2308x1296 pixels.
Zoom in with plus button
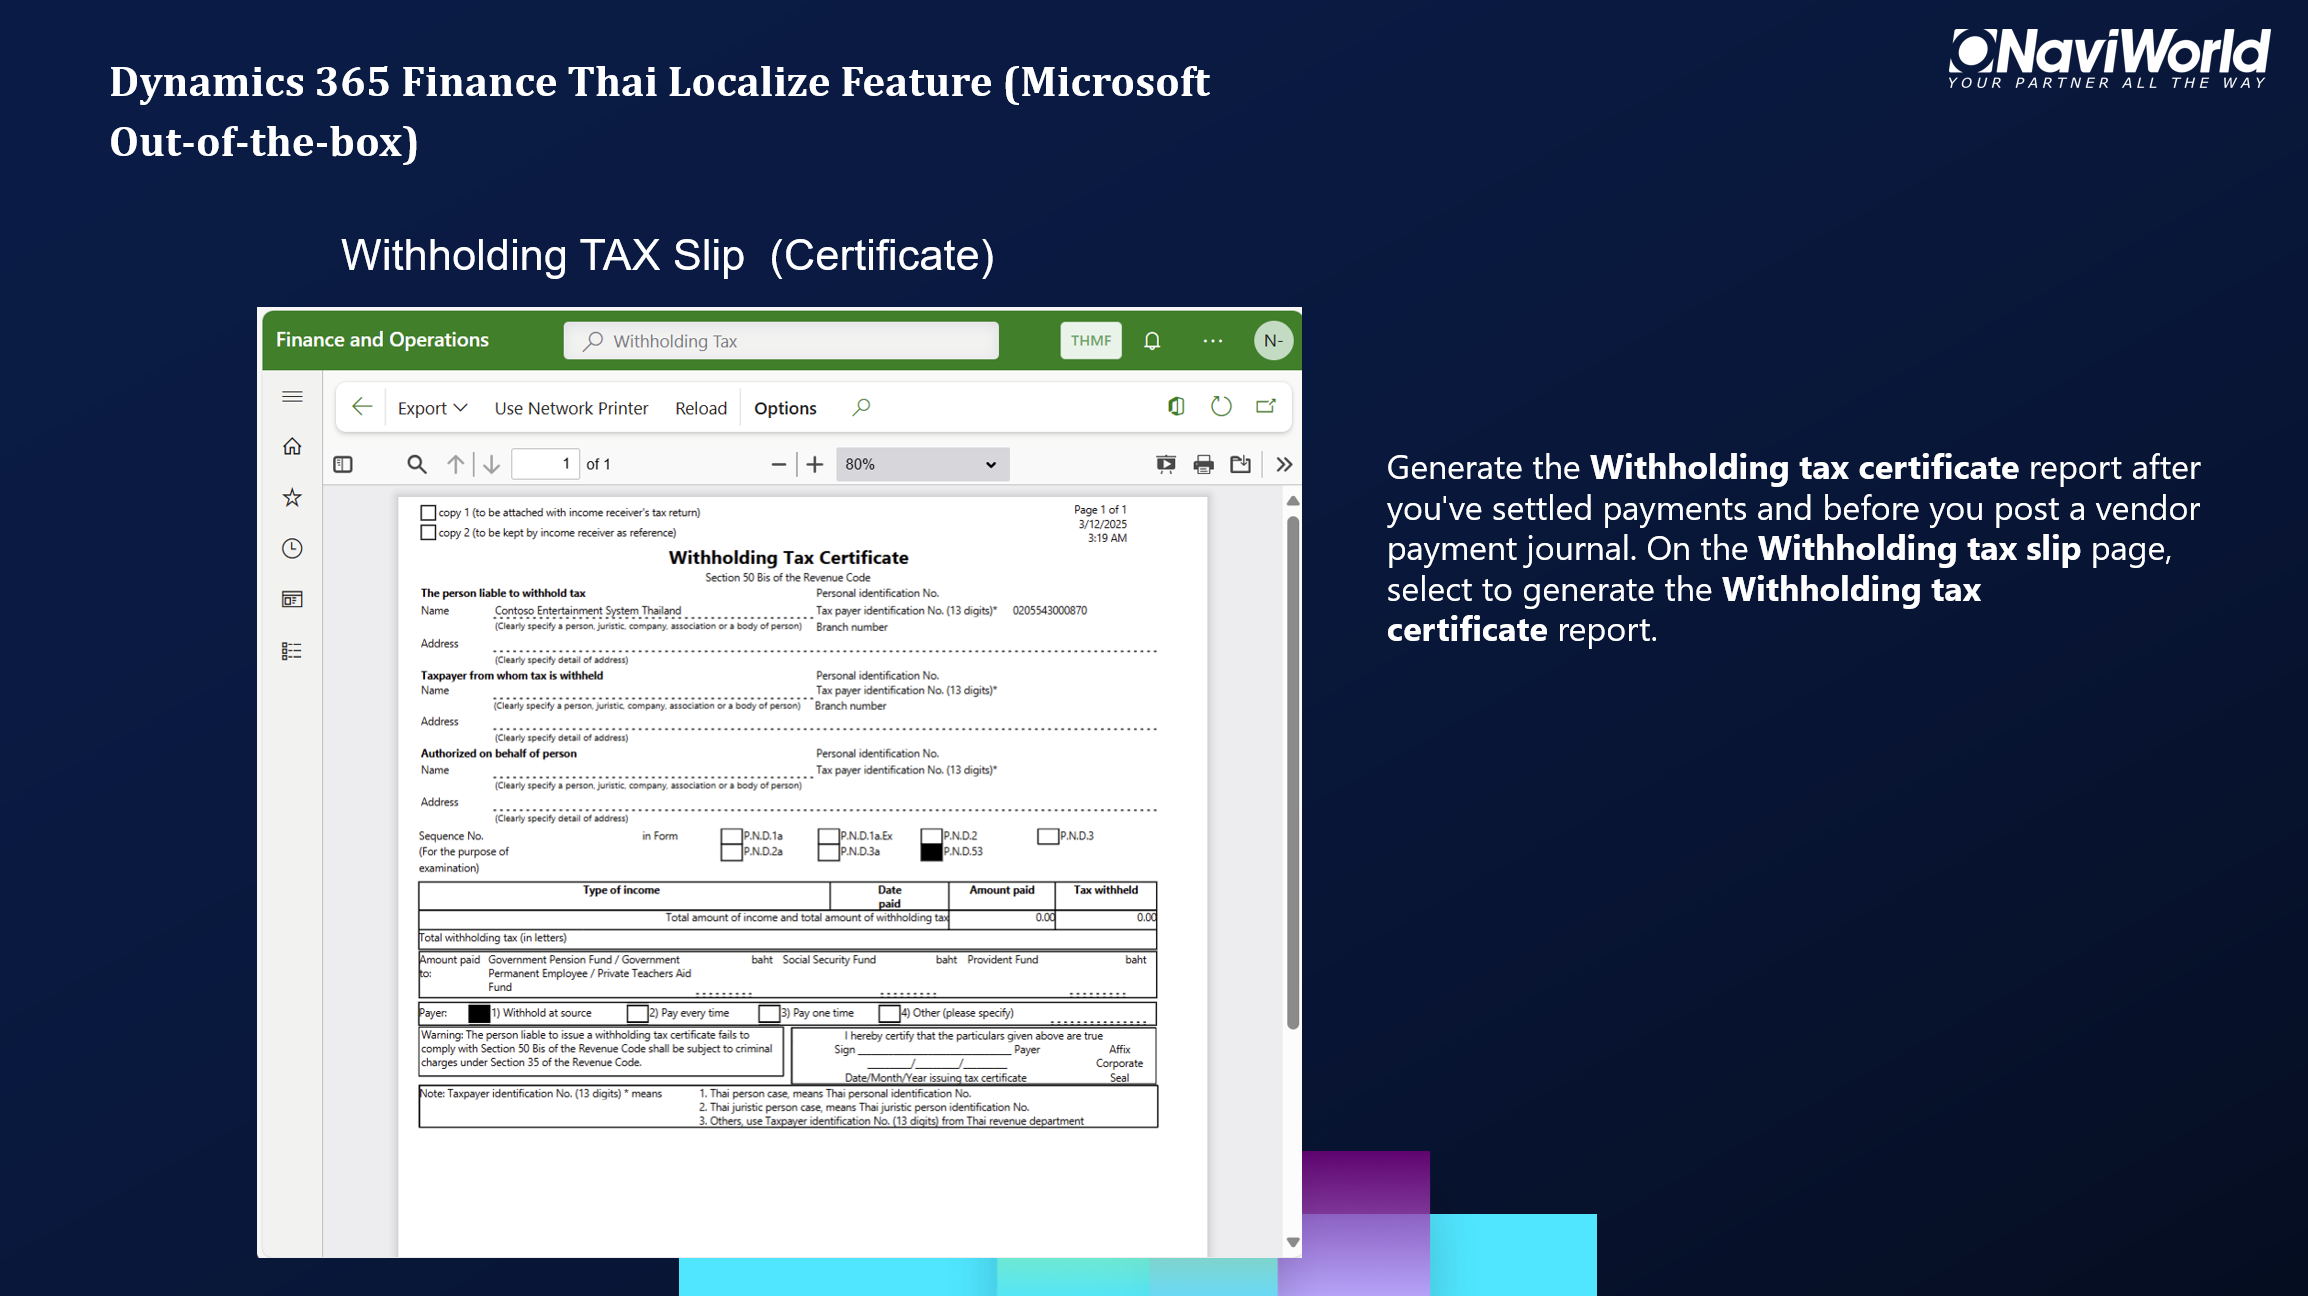click(x=815, y=464)
